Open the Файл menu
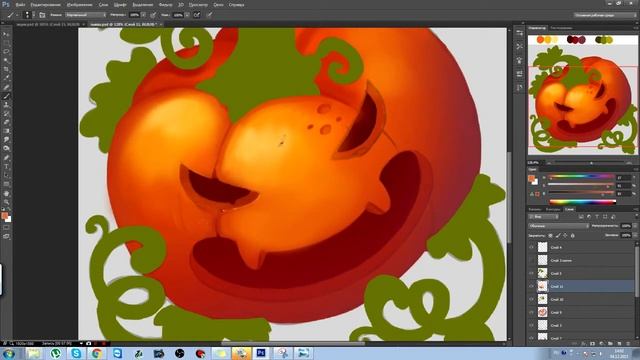 (20, 5)
